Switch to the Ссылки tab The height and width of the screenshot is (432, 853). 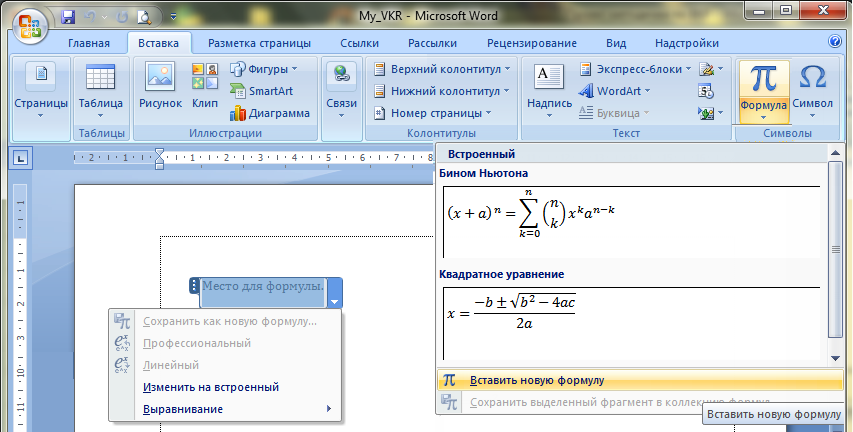click(360, 43)
